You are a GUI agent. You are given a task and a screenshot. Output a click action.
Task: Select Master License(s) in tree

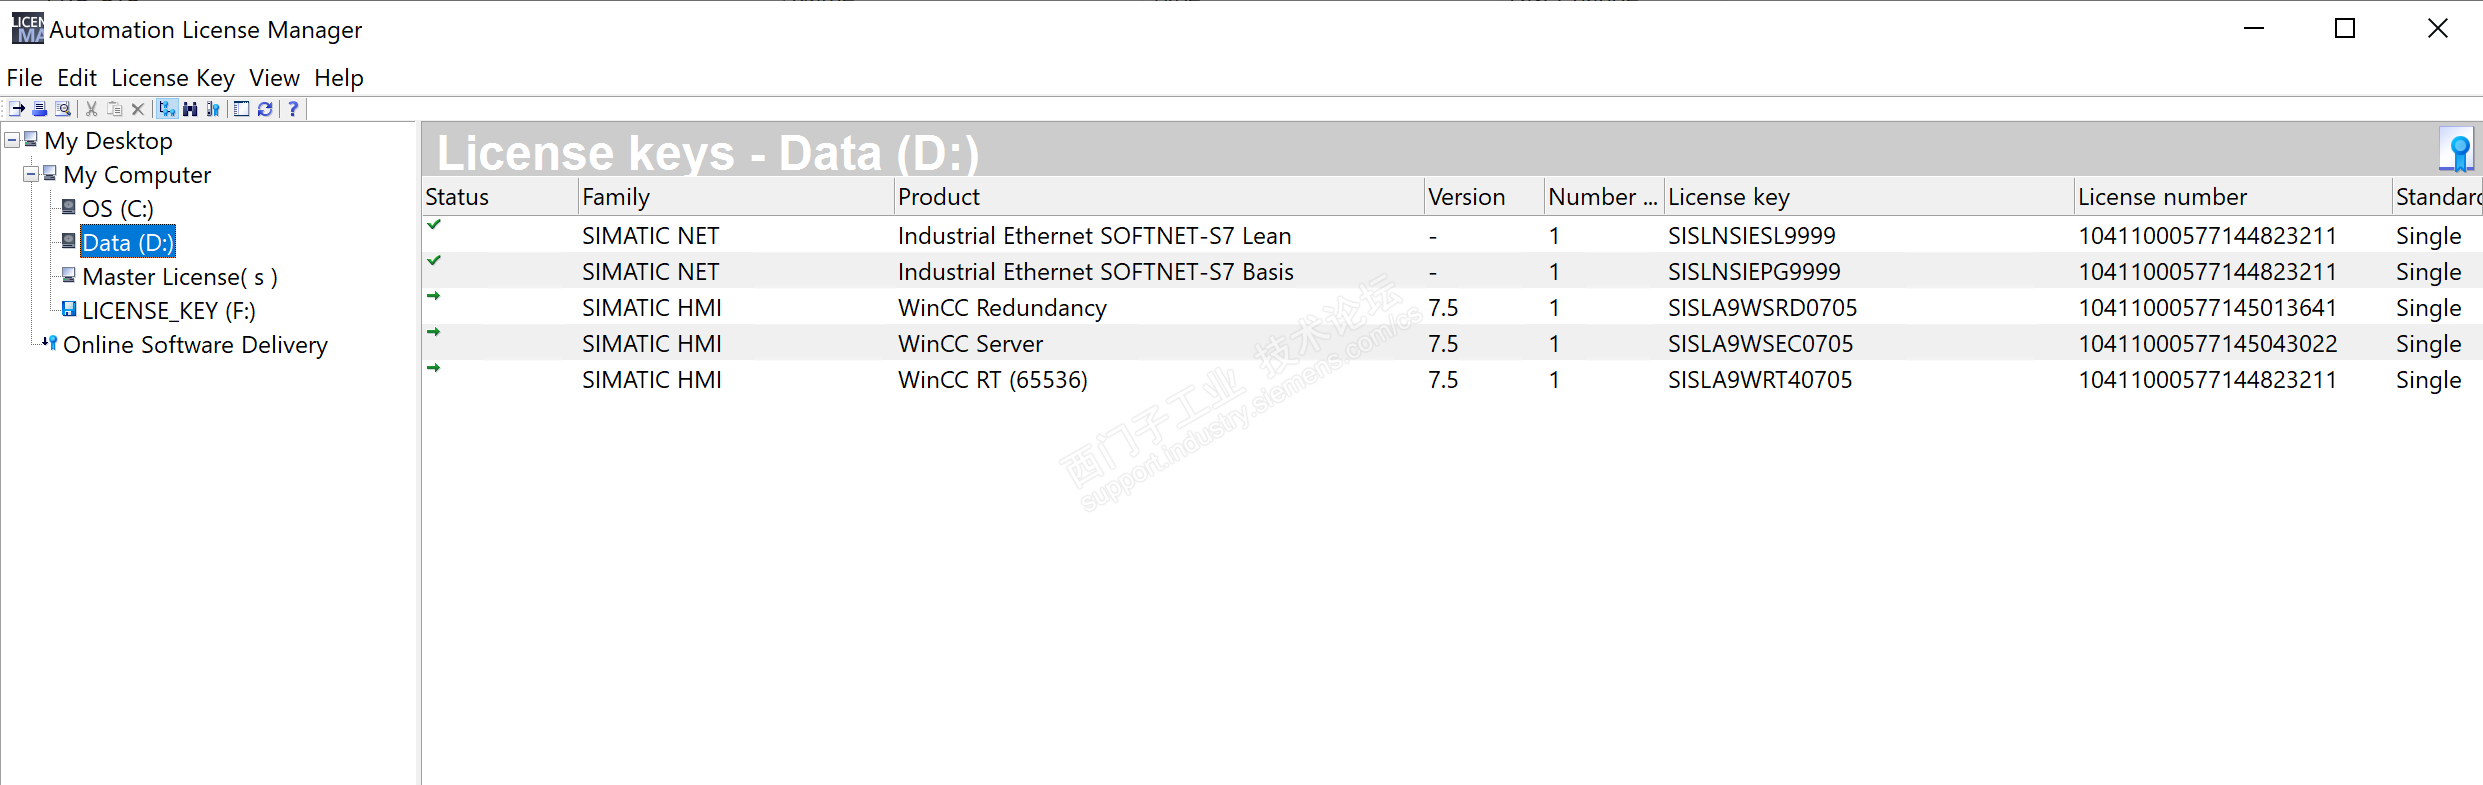coord(179,277)
